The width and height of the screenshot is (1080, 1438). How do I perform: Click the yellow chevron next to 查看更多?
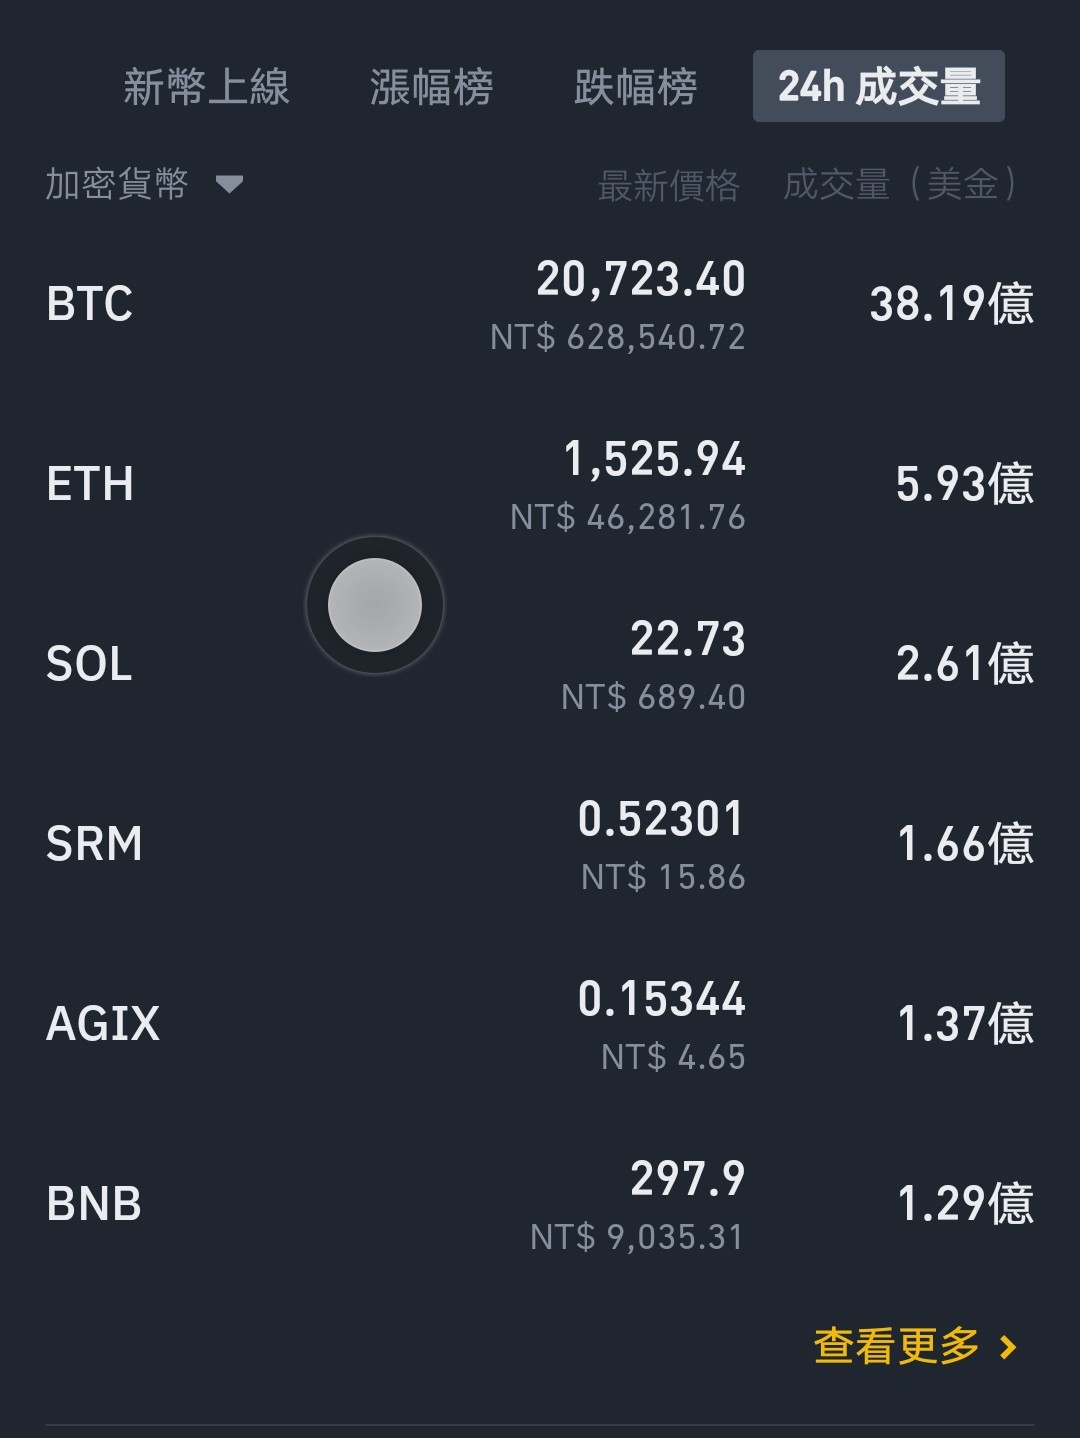pos(1008,1347)
